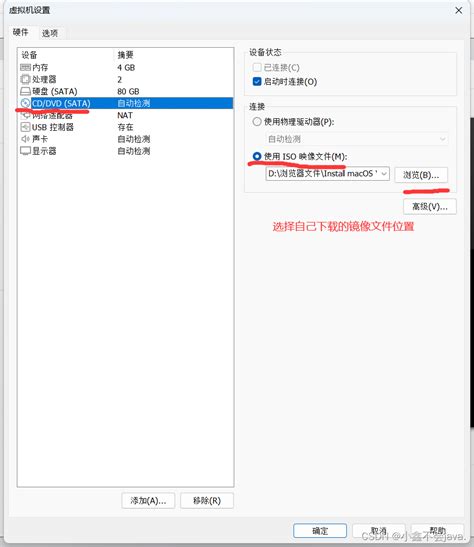This screenshot has height=547, width=474.
Task: Select the 处理器 processor icon
Action: click(25, 79)
